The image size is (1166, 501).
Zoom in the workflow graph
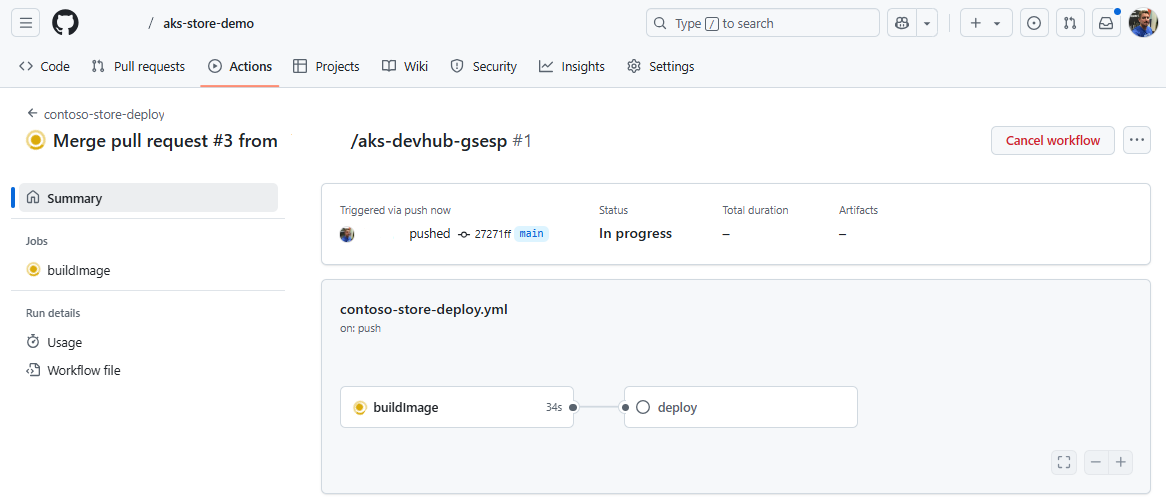[1121, 462]
